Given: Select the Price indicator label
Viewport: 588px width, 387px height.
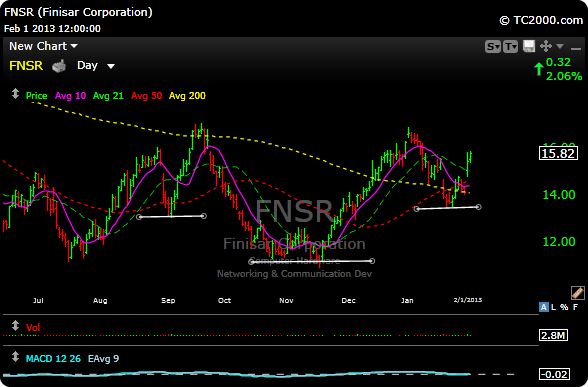Looking at the screenshot, I should pyautogui.click(x=36, y=96).
